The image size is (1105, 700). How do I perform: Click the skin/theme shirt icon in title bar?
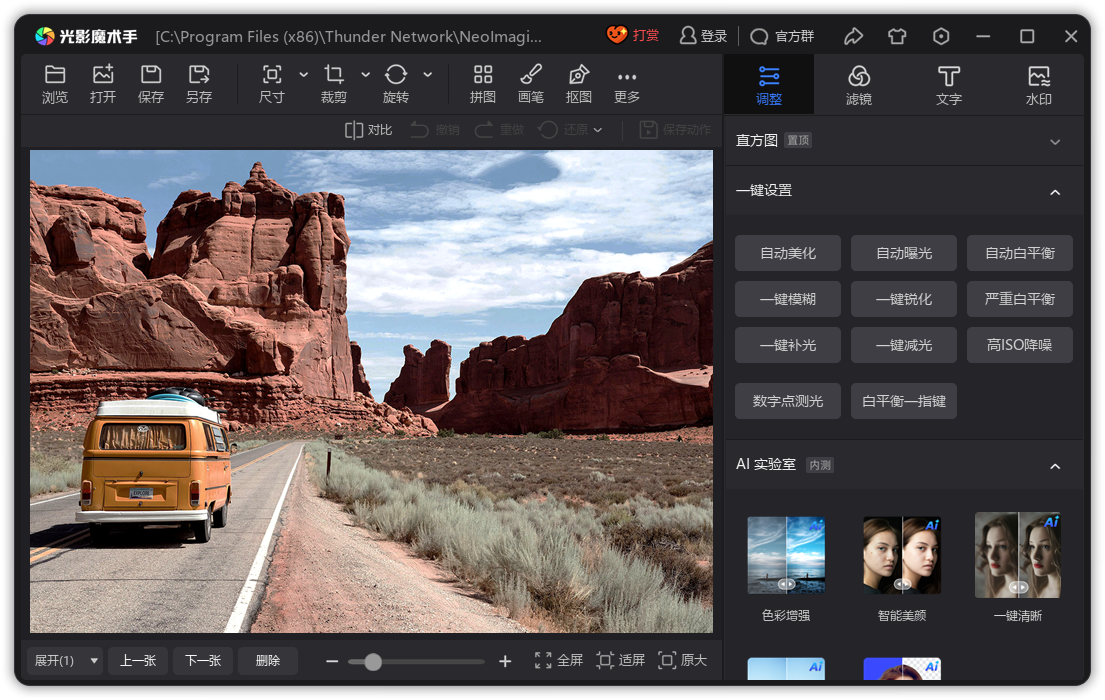(897, 36)
